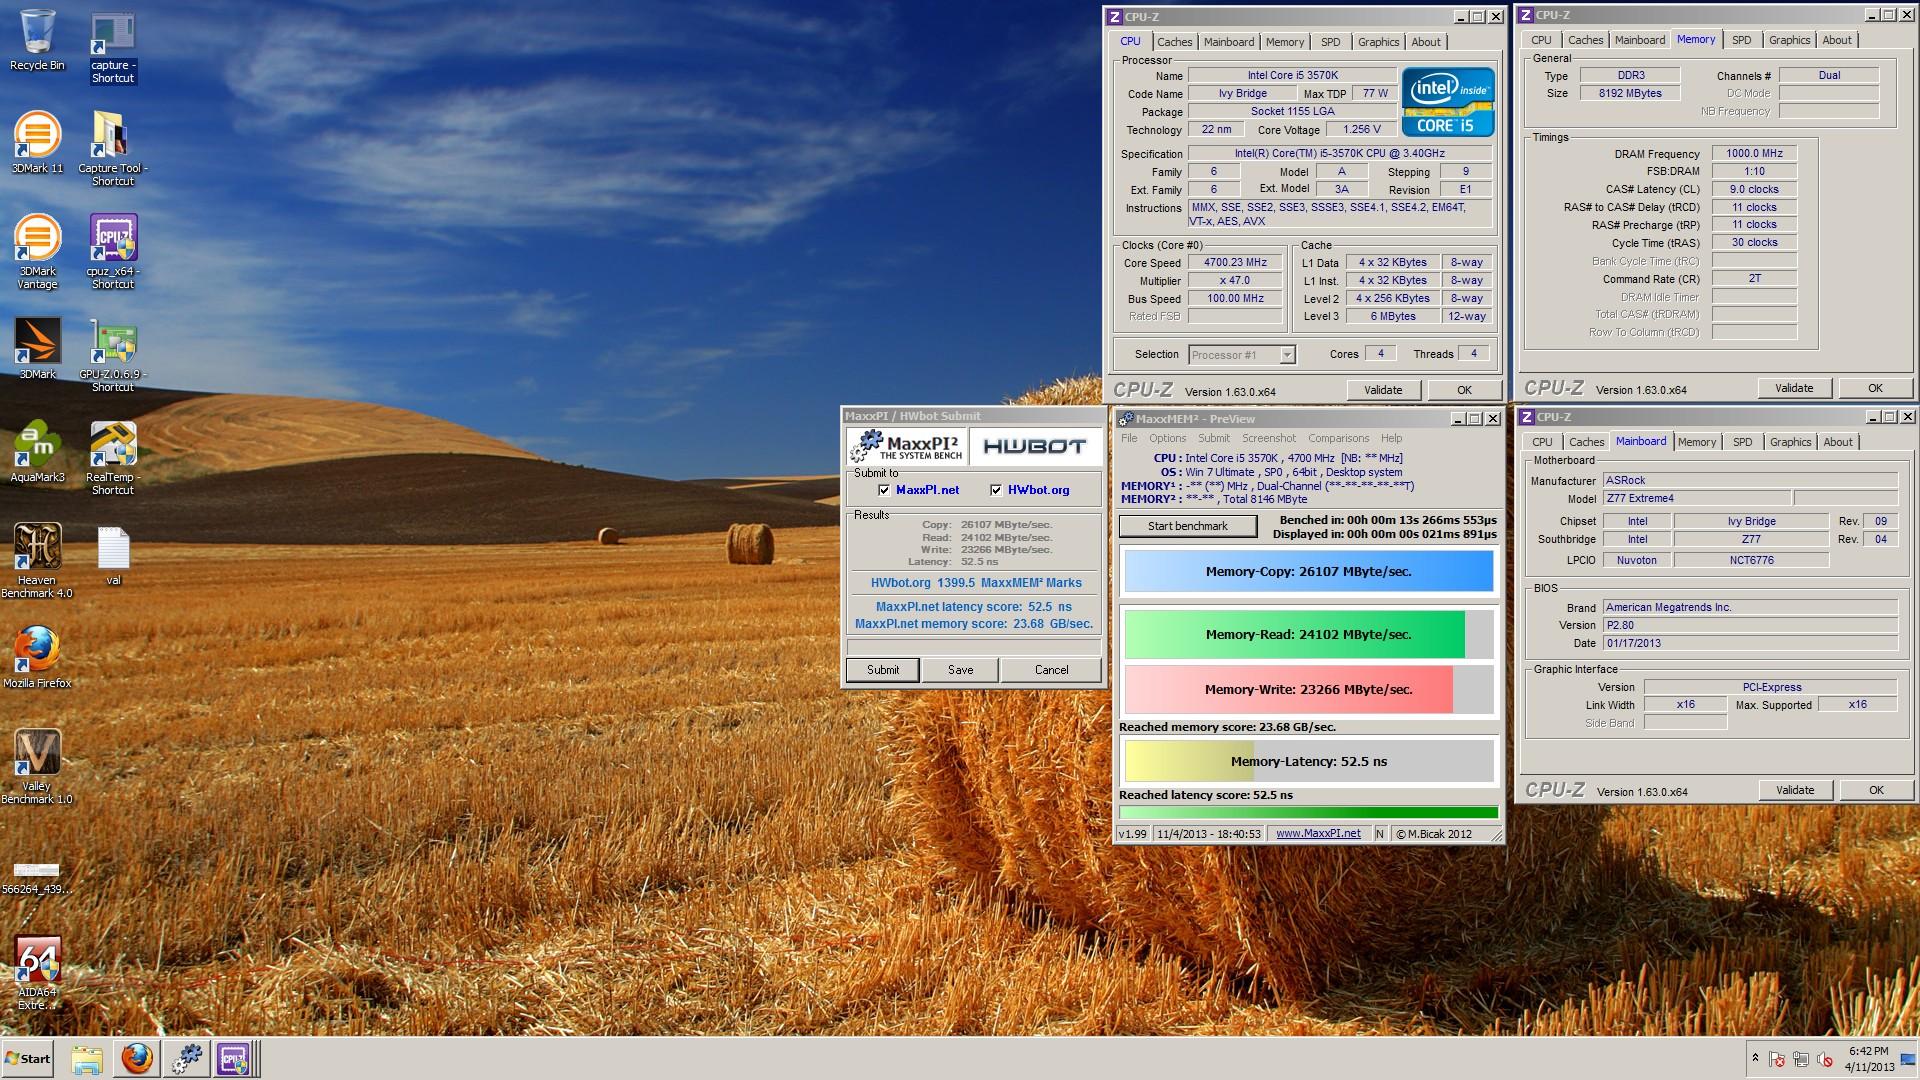Switch to Caches tab in top-left CPU-Z
This screenshot has width=1920, height=1080.
click(1174, 42)
